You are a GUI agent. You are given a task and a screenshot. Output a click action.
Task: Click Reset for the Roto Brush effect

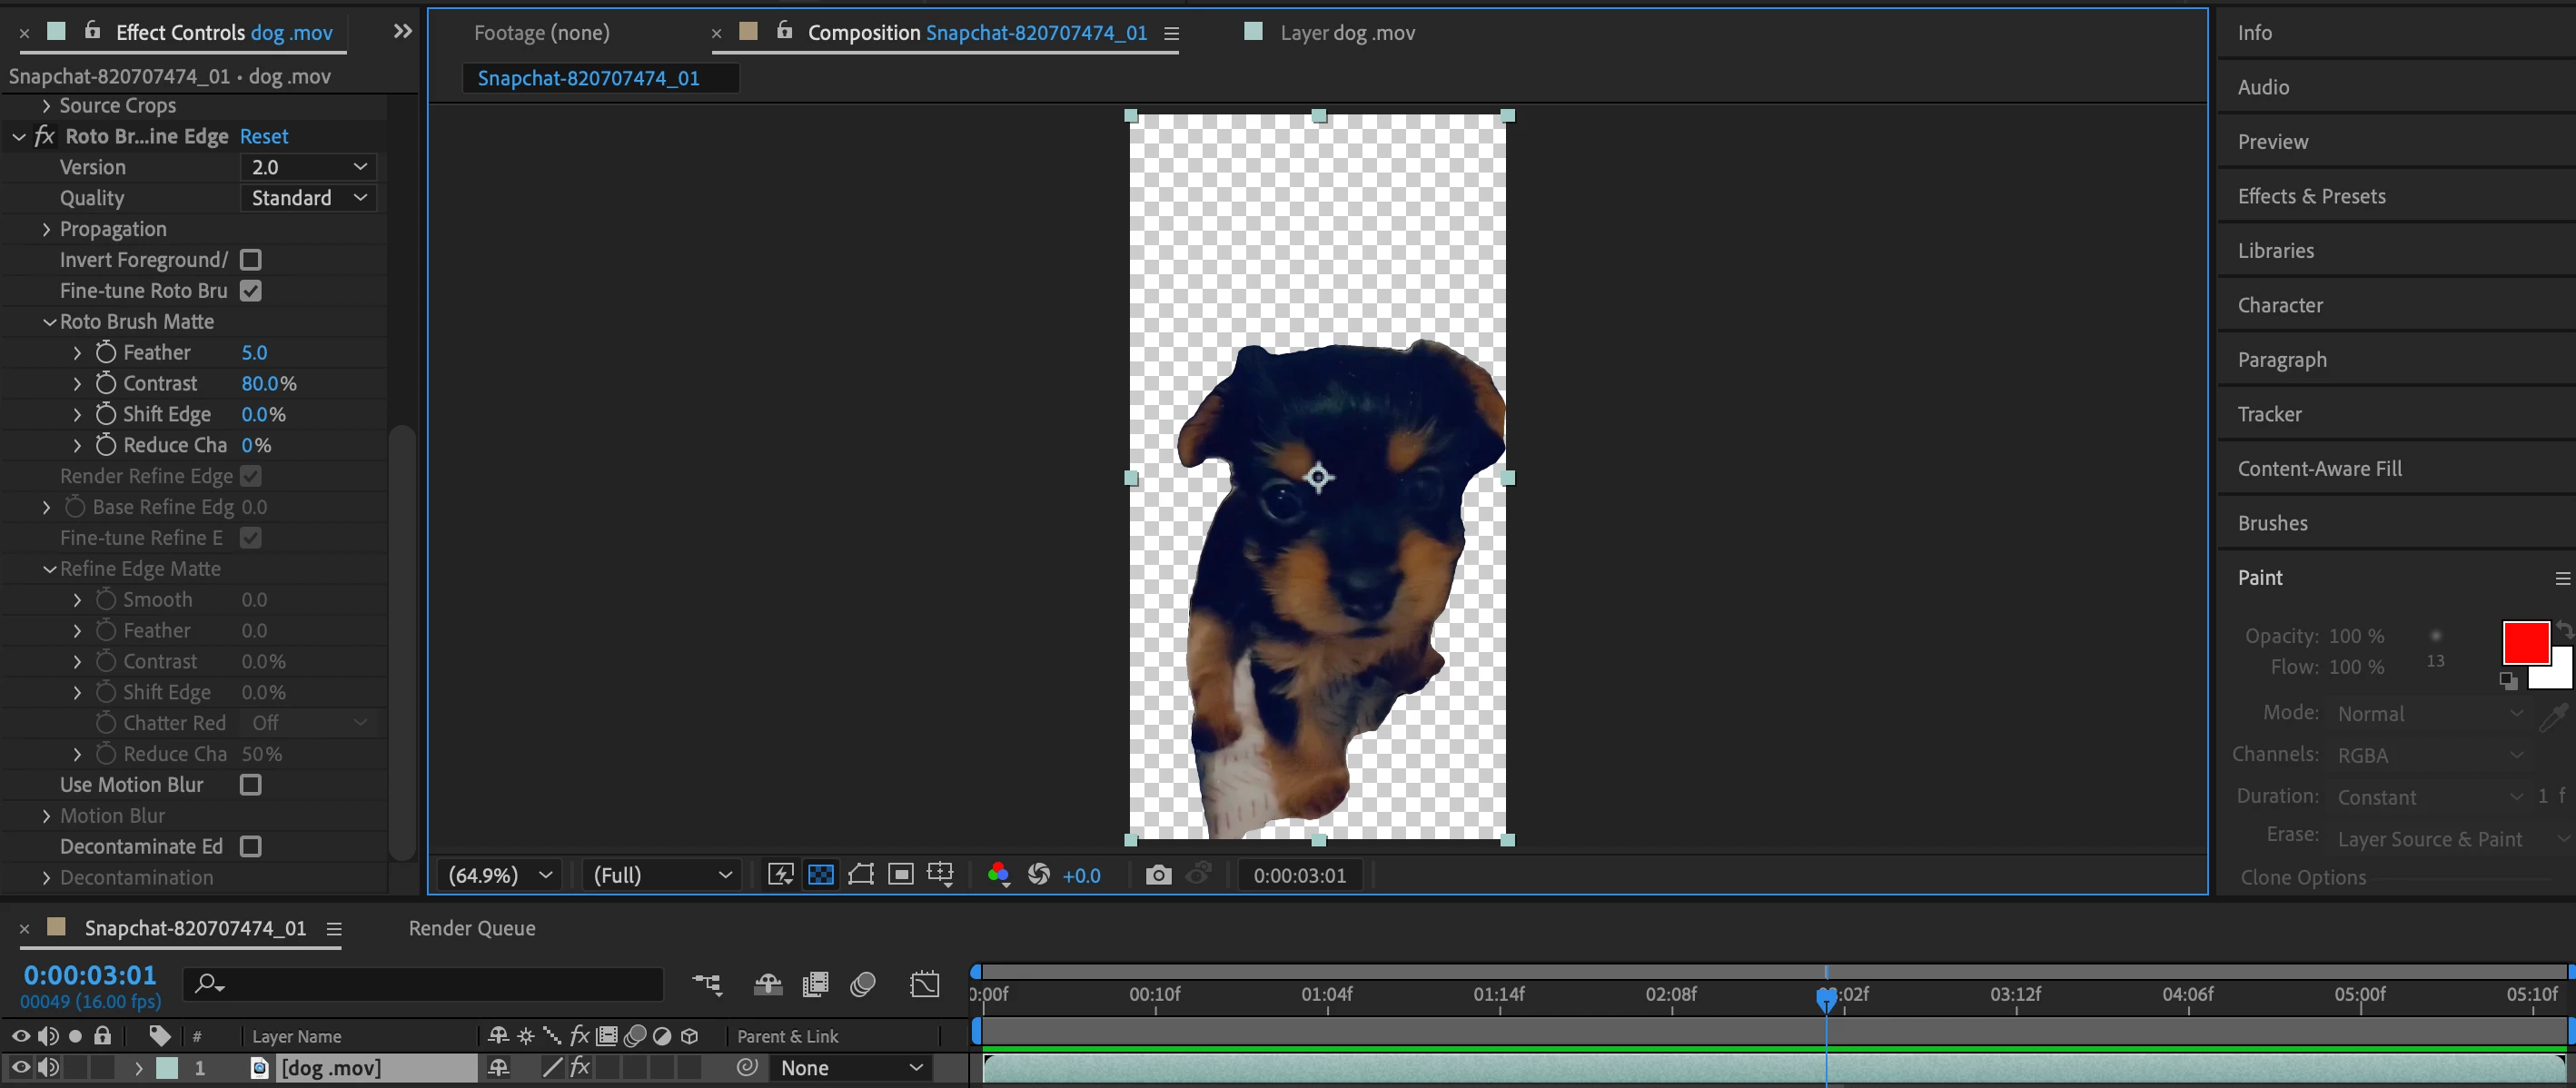[264, 136]
